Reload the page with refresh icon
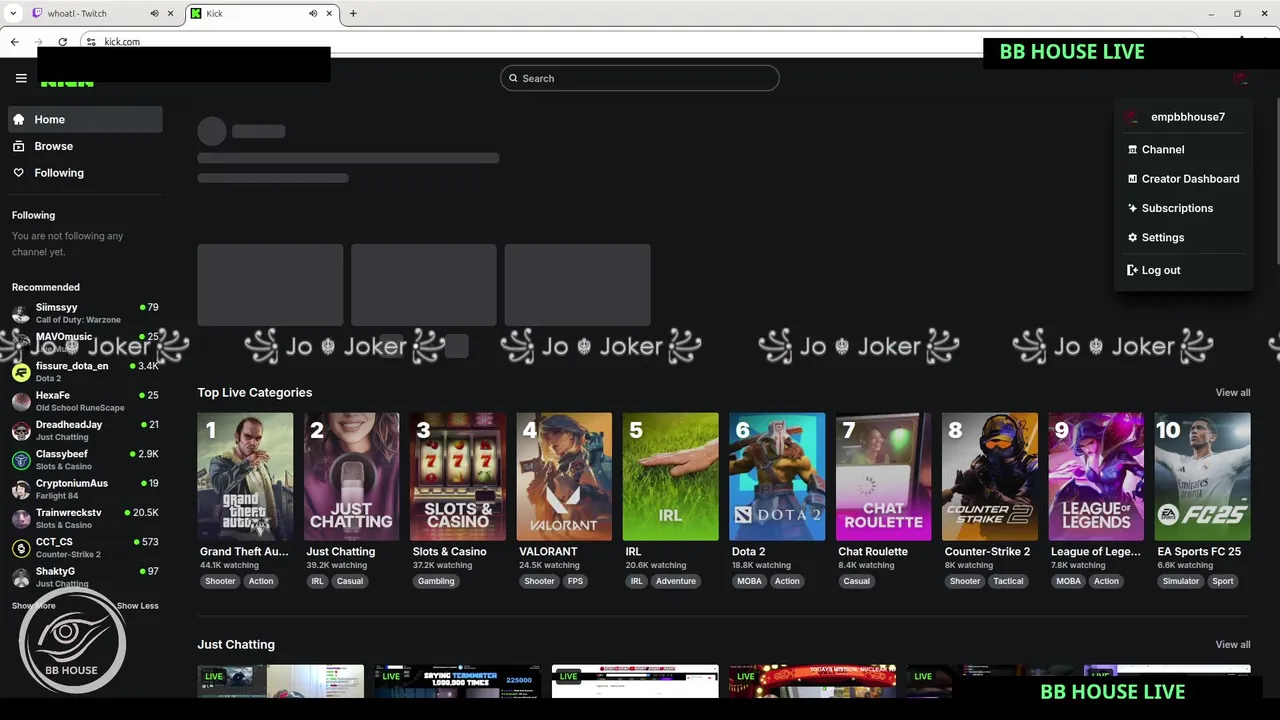The width and height of the screenshot is (1280, 720). tap(62, 41)
